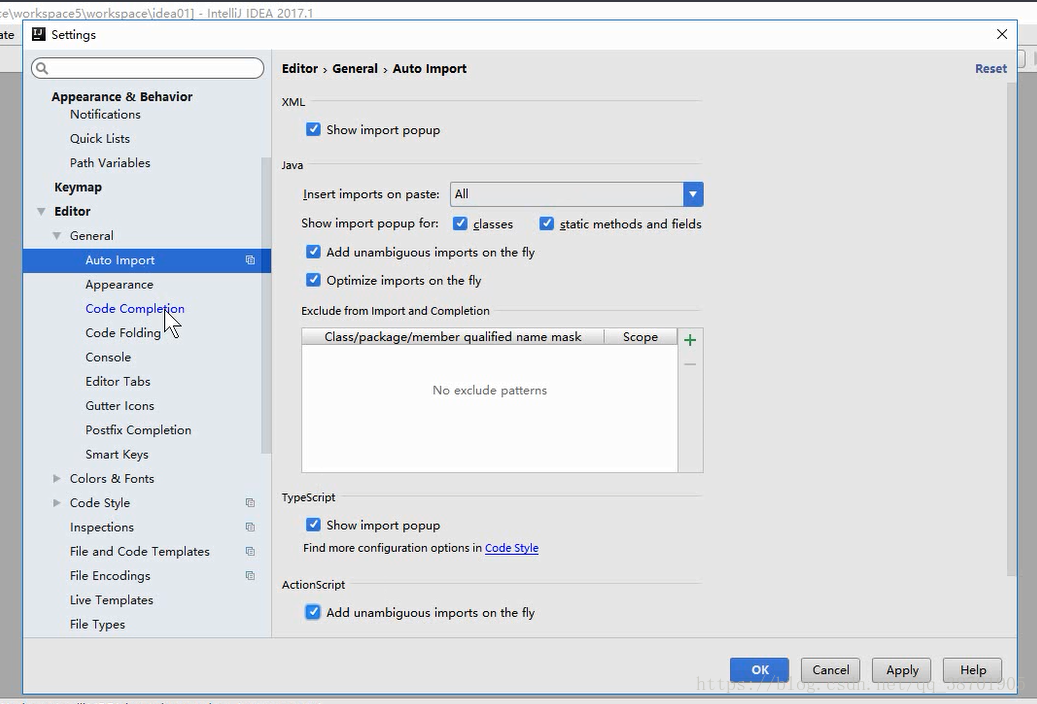1037x704 pixels.
Task: Click the Editor breadcrumb
Action: point(300,69)
